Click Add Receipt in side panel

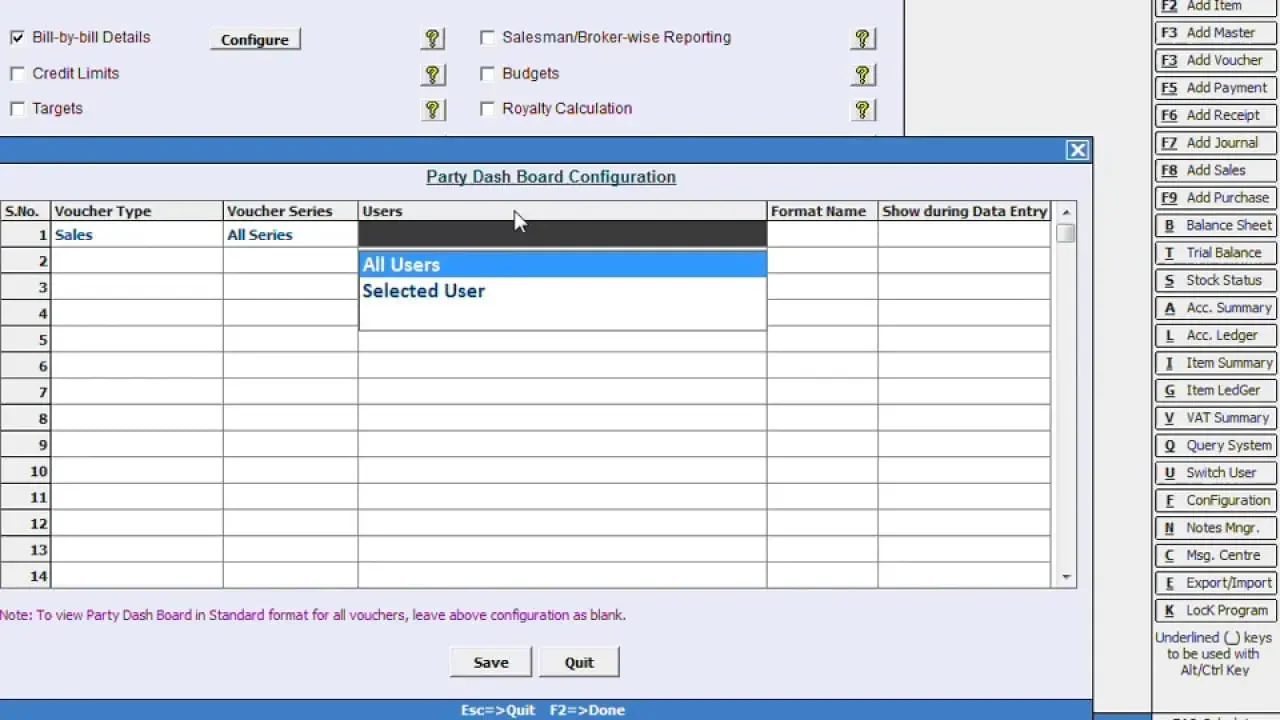(1215, 115)
